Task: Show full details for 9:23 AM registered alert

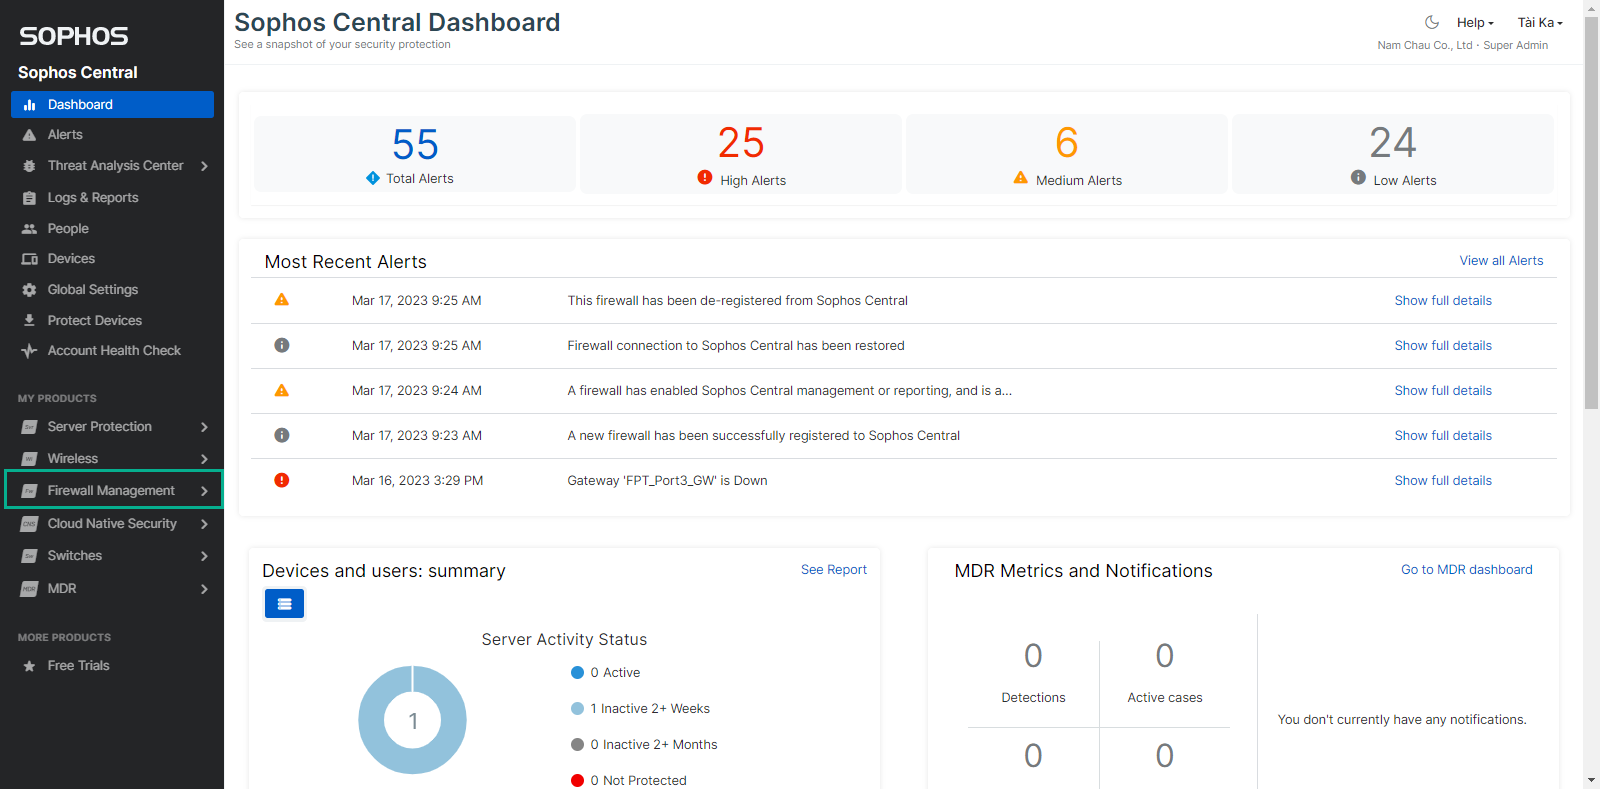Action: pos(1443,435)
